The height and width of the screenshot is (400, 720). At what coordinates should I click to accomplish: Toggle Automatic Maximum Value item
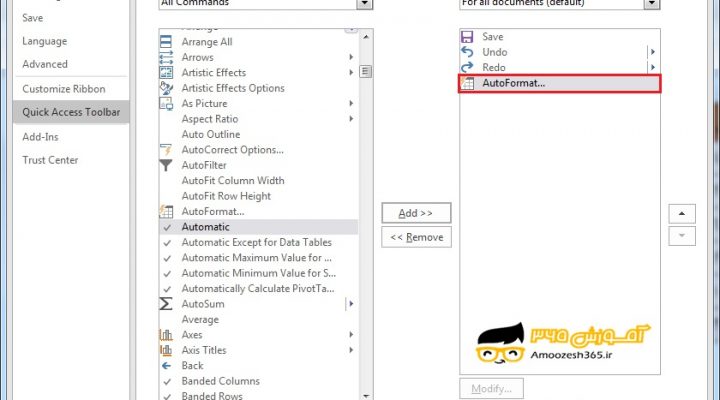click(258, 258)
